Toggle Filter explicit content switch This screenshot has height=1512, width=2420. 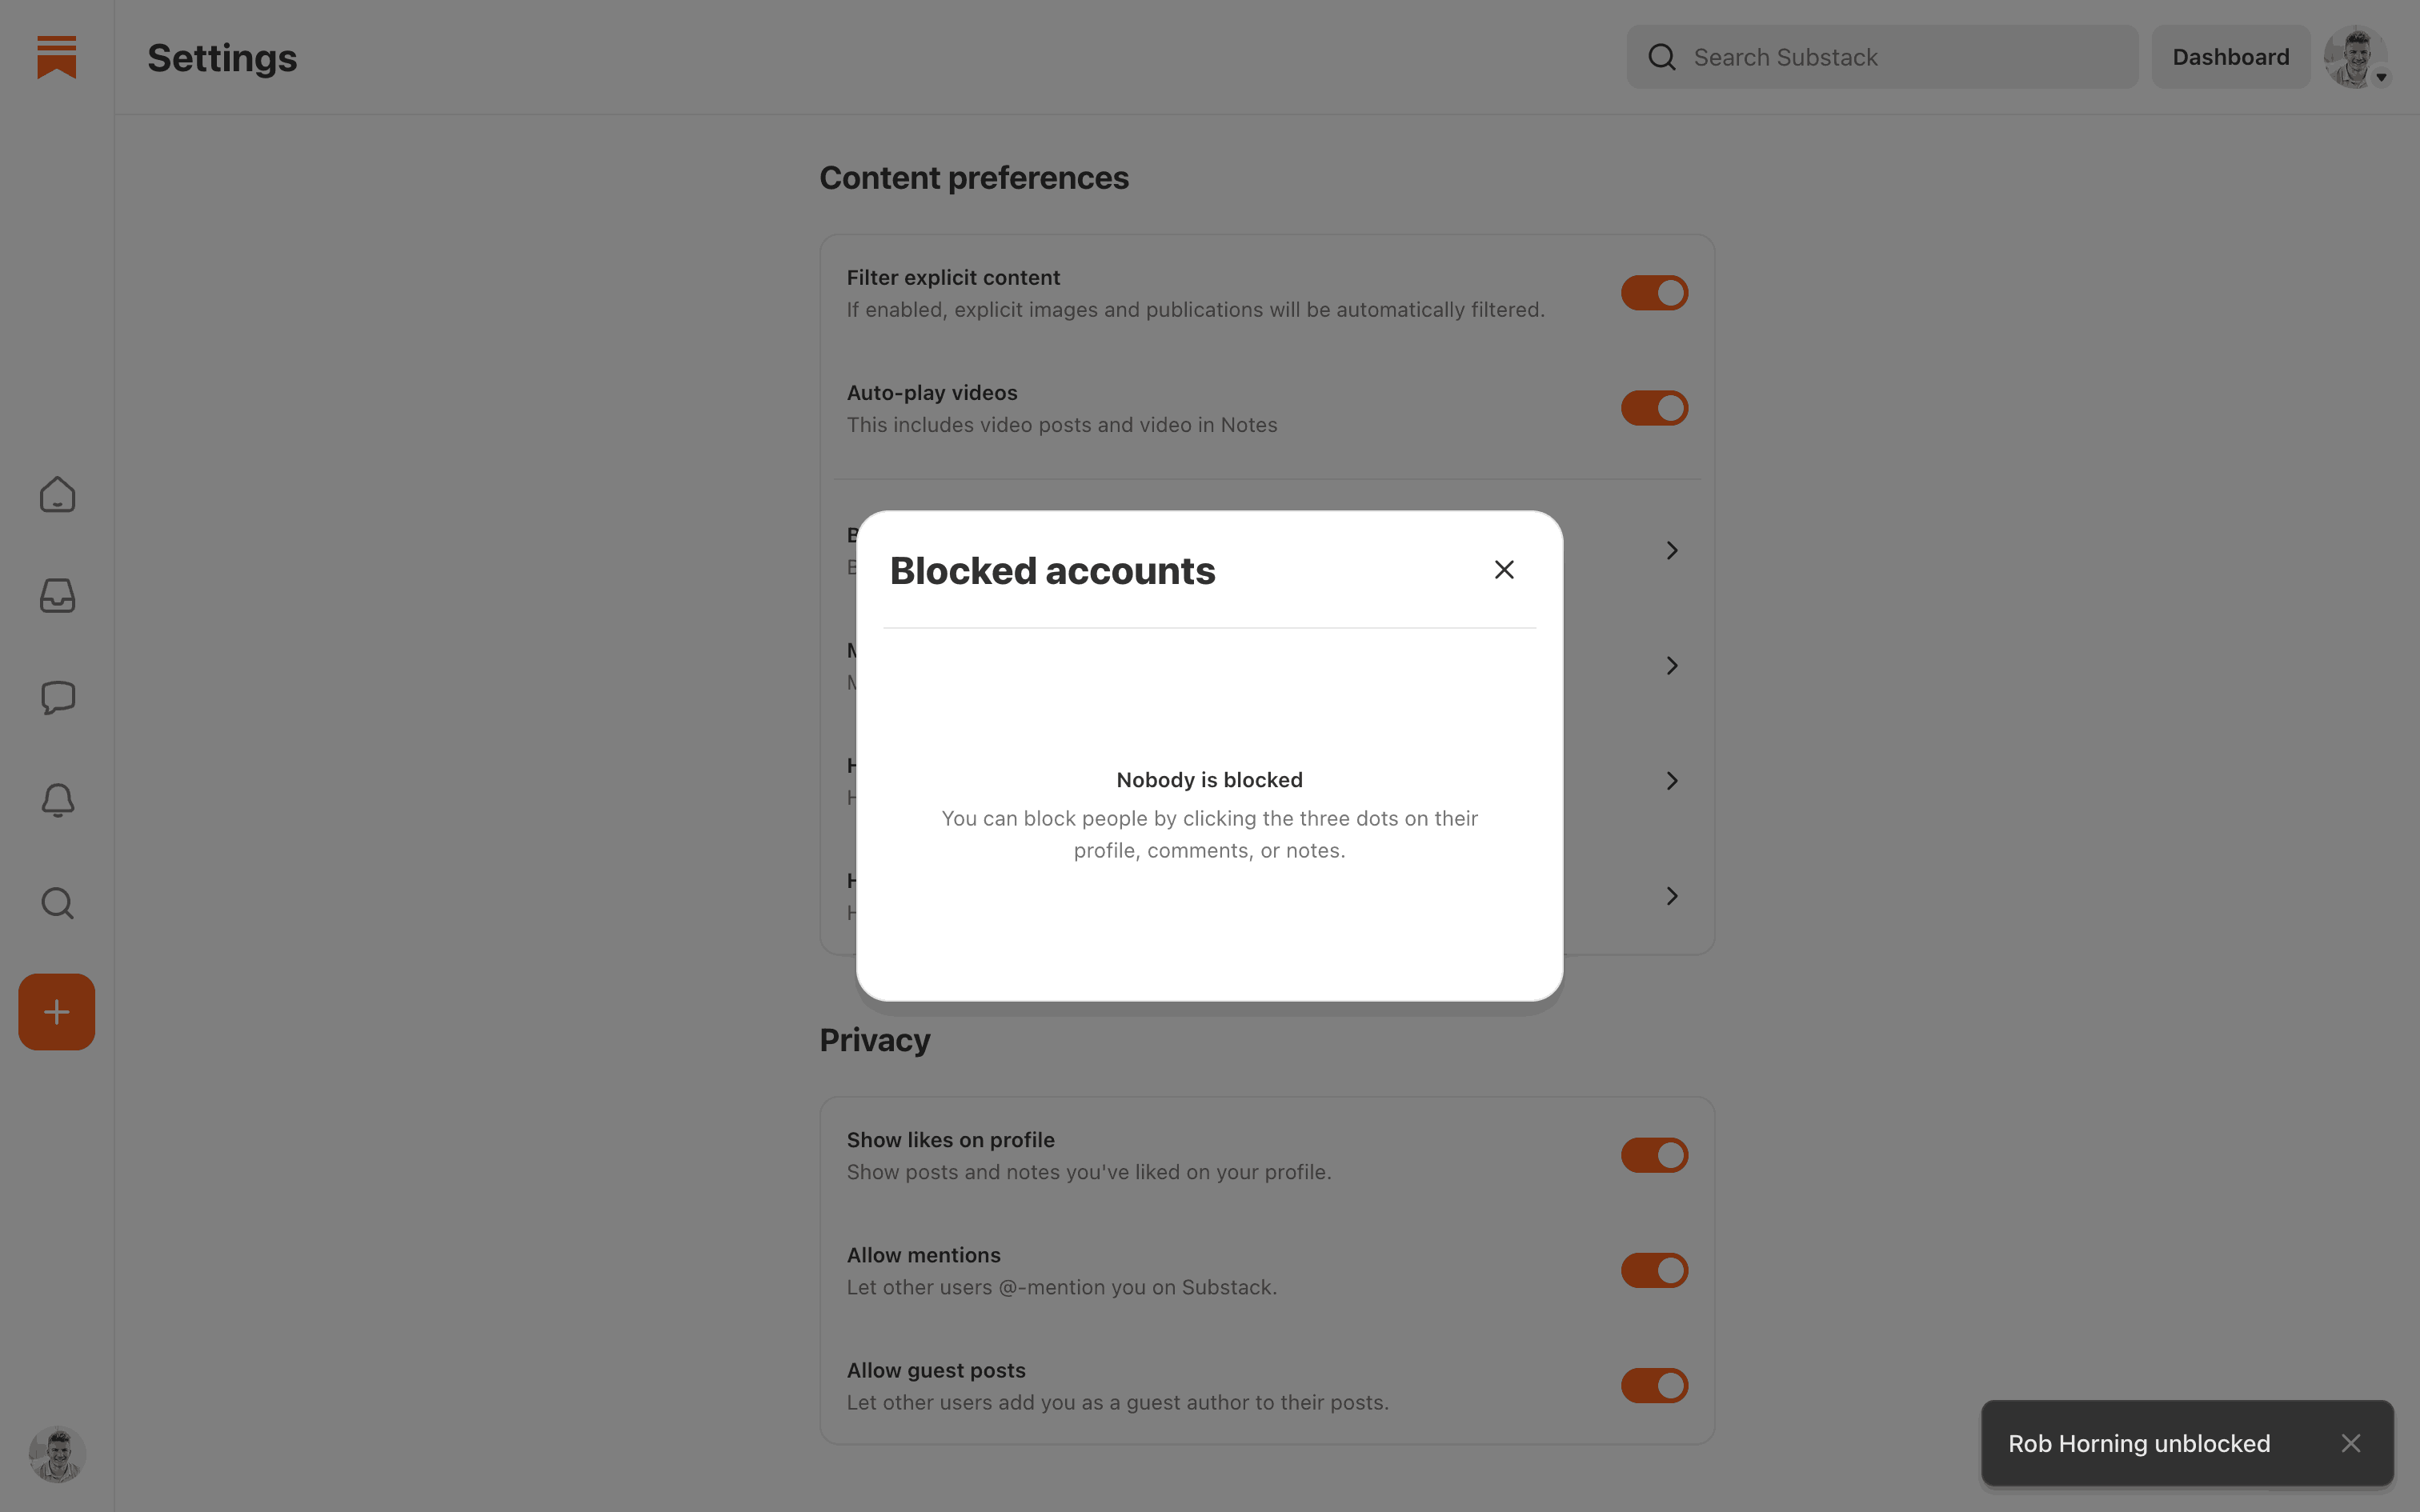point(1654,293)
